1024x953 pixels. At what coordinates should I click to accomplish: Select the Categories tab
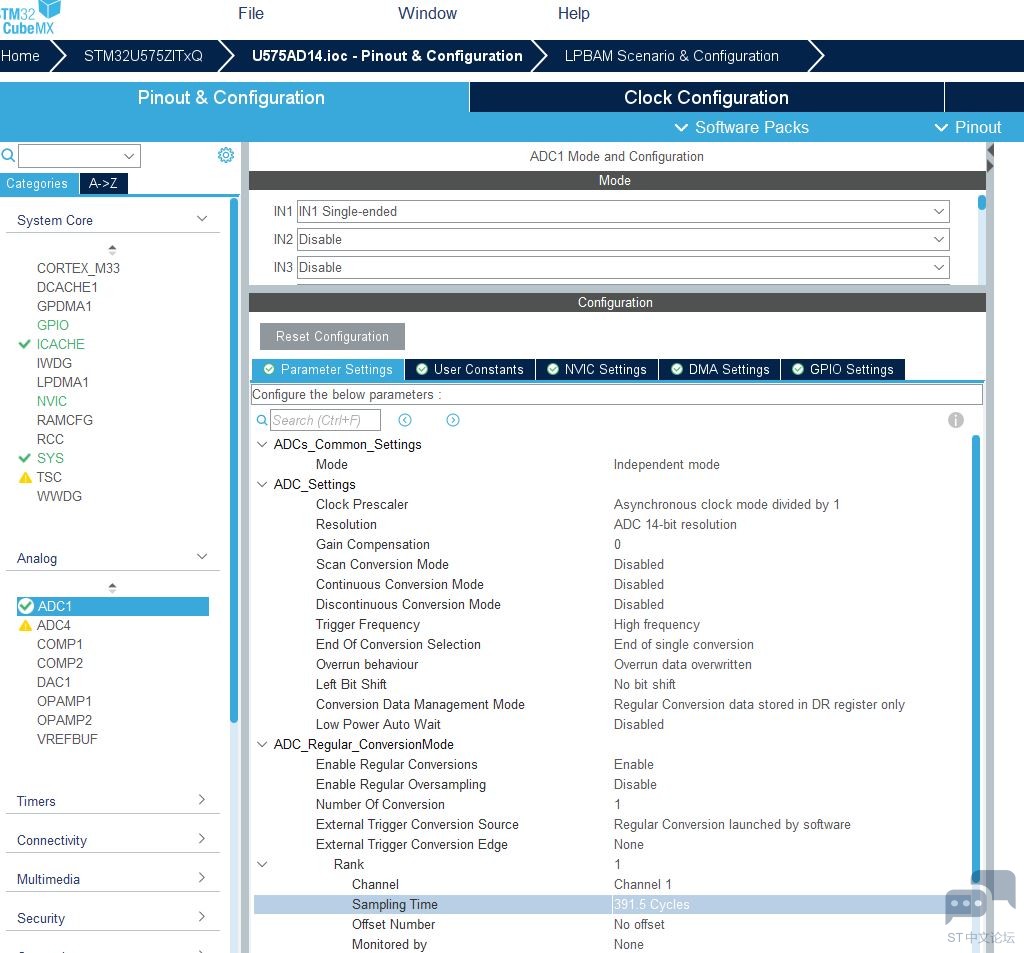coord(37,184)
